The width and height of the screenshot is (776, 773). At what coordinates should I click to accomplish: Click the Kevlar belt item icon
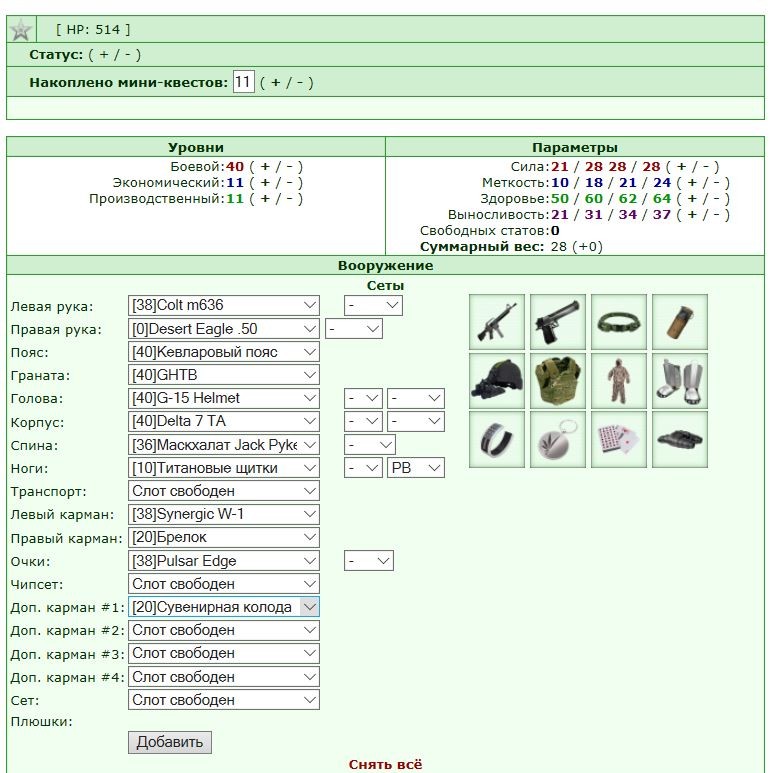[619, 322]
